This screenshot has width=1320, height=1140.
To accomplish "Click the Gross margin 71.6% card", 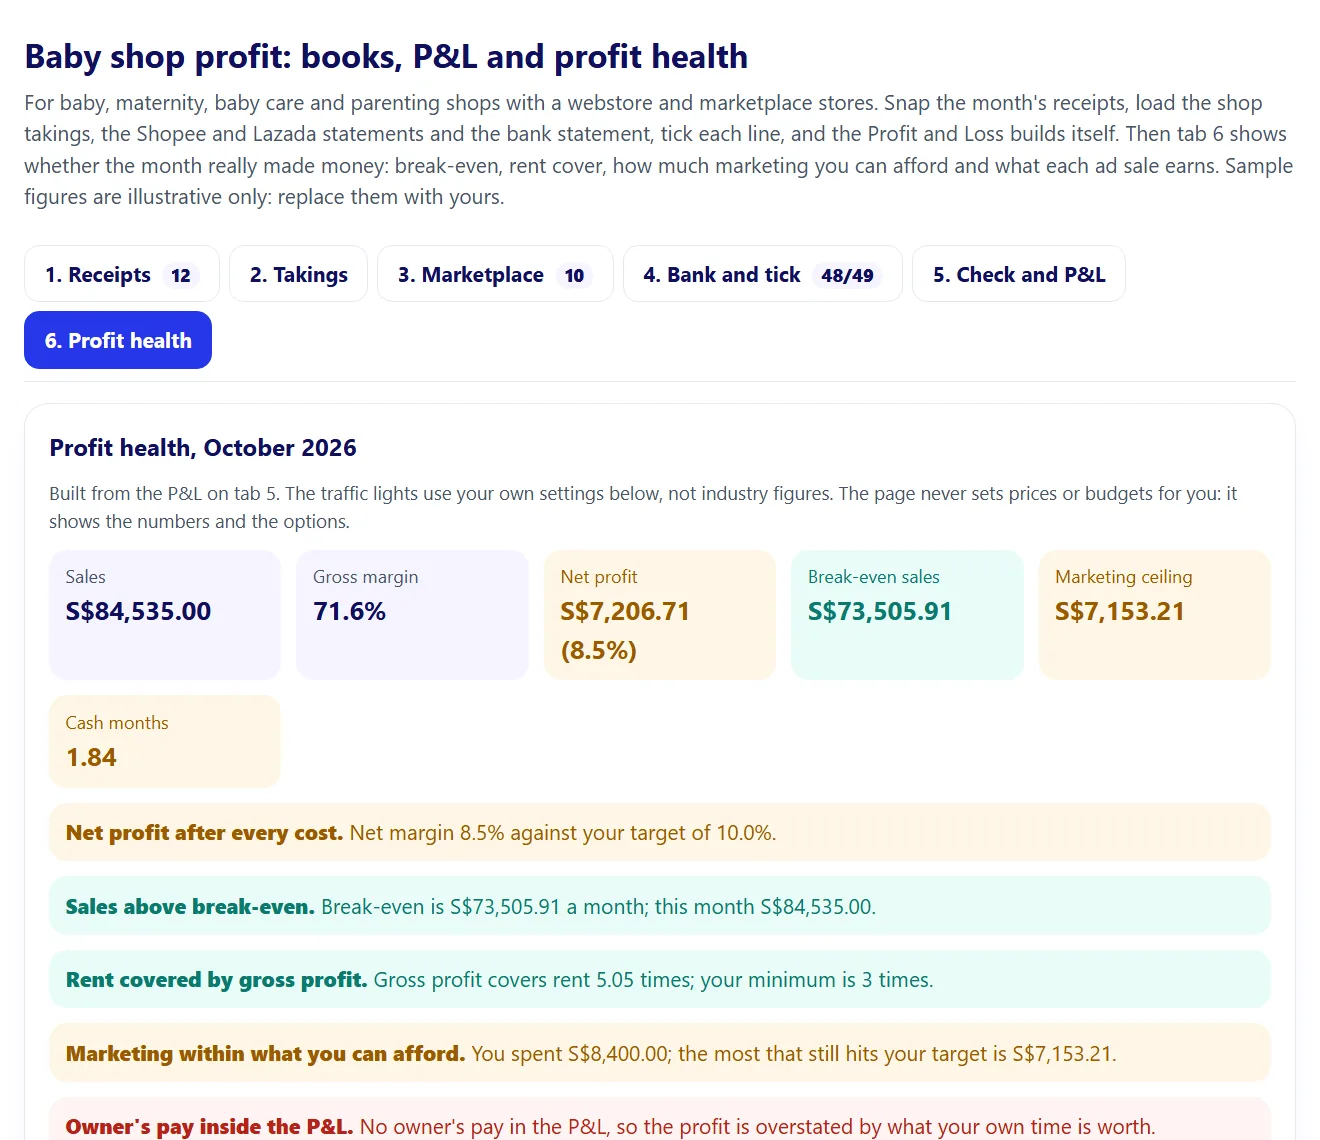I will click(x=412, y=615).
